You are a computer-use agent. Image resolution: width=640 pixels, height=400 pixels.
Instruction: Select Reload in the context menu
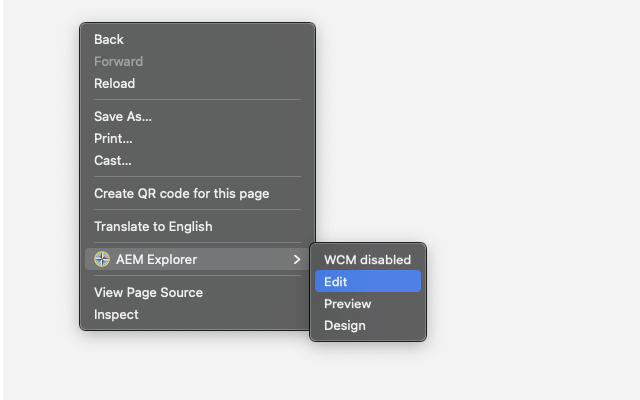pyautogui.click(x=197, y=84)
